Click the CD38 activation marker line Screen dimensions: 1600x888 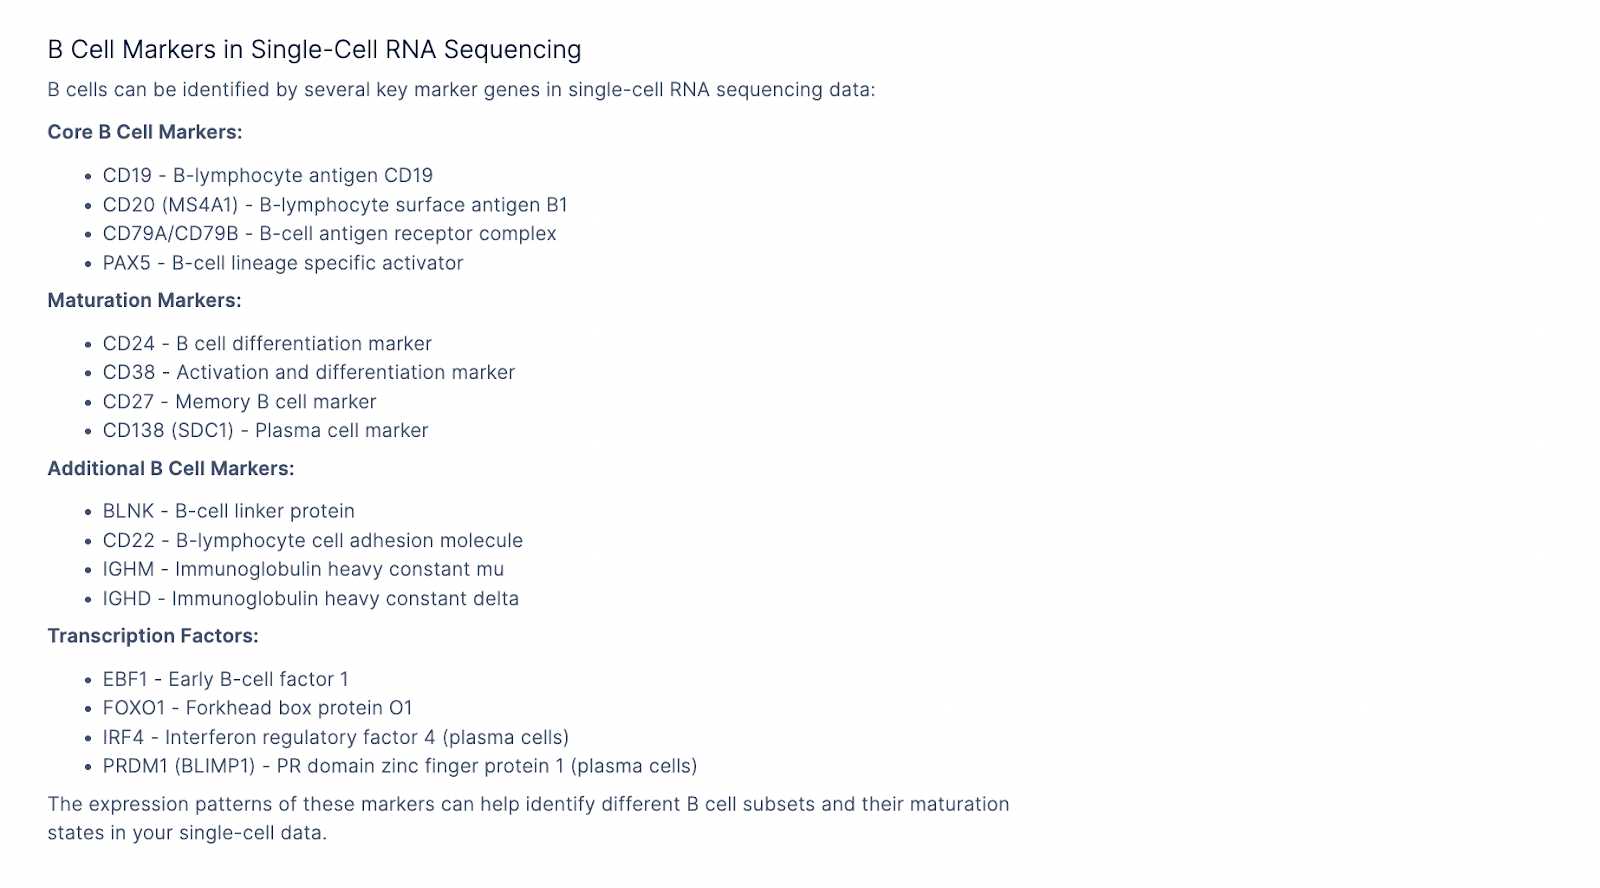pyautogui.click(x=309, y=372)
